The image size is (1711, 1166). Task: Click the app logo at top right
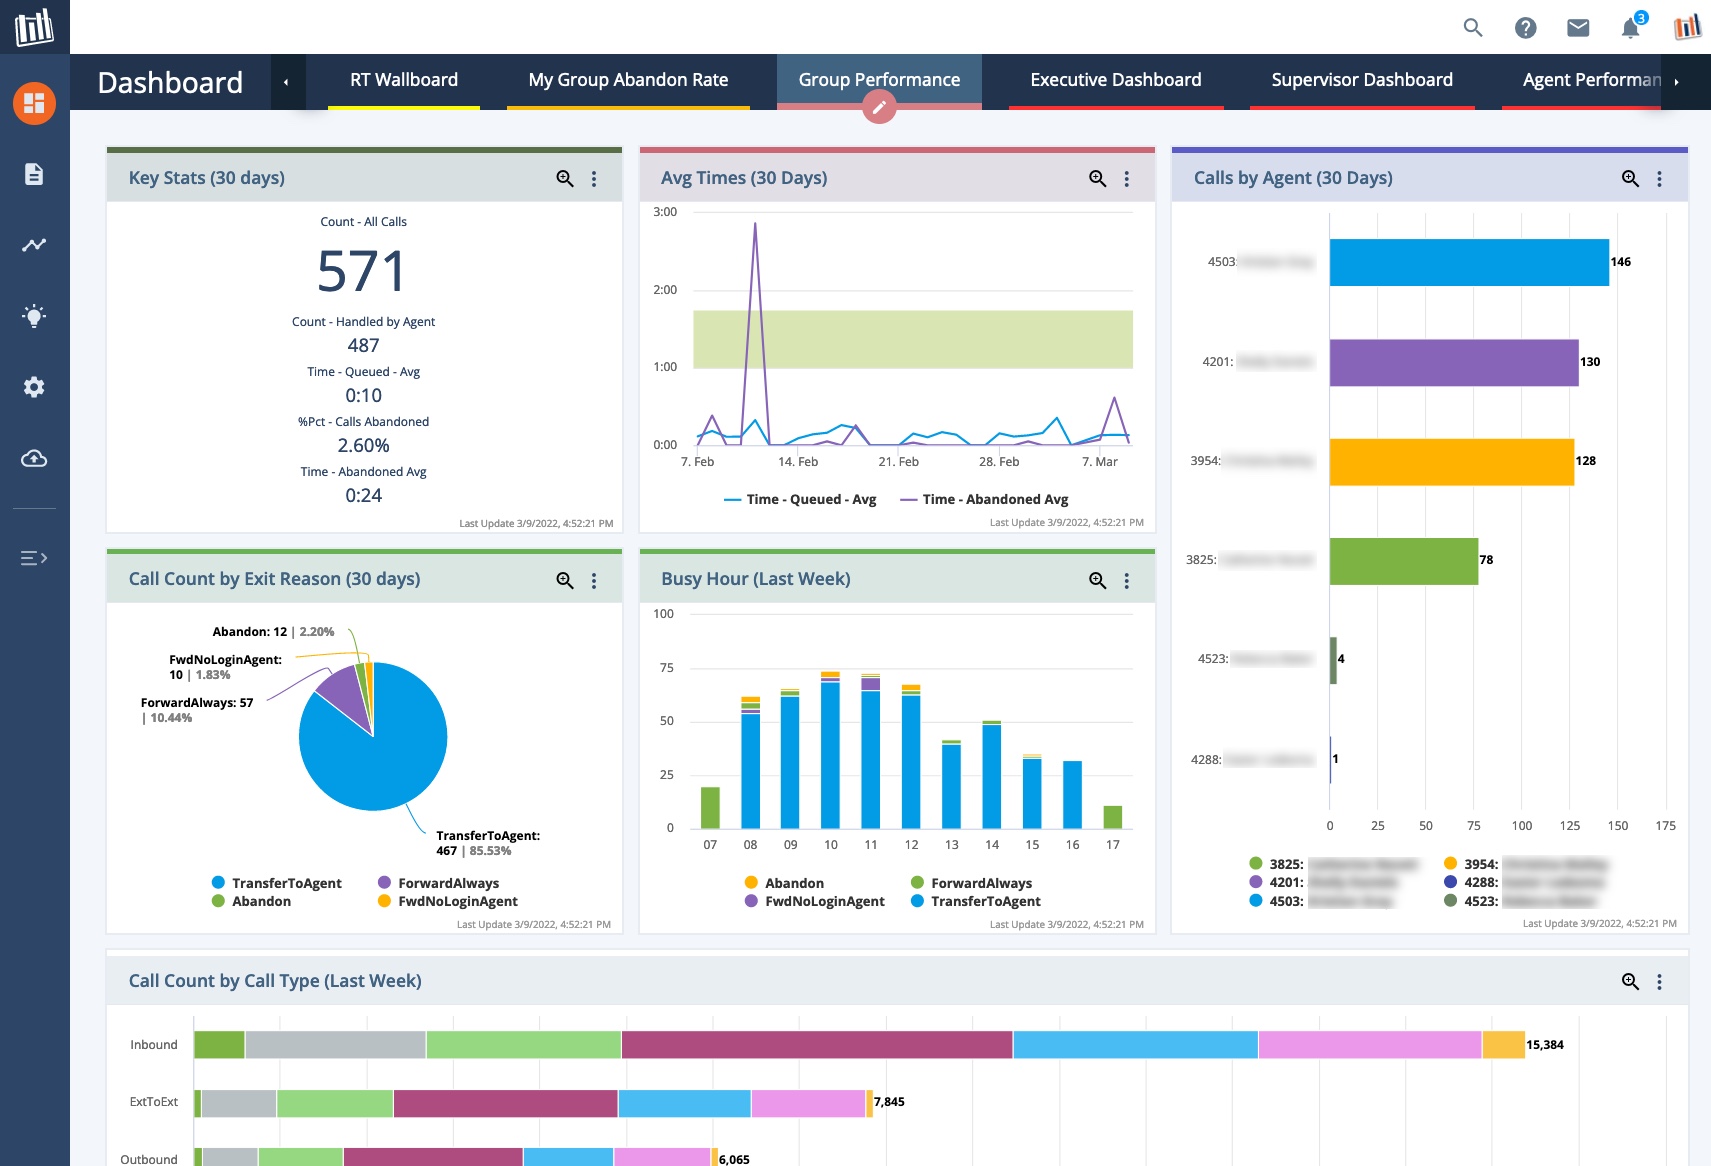pyautogui.click(x=1687, y=27)
